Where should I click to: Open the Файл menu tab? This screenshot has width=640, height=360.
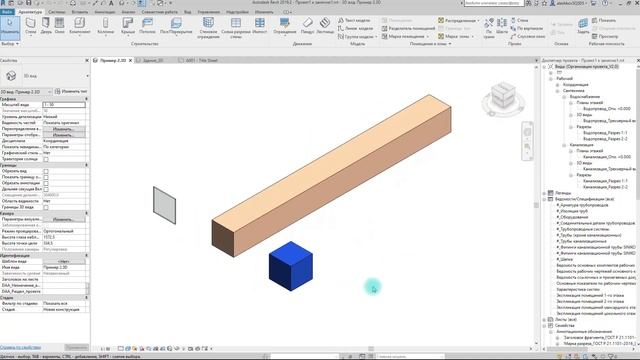pyautogui.click(x=7, y=12)
